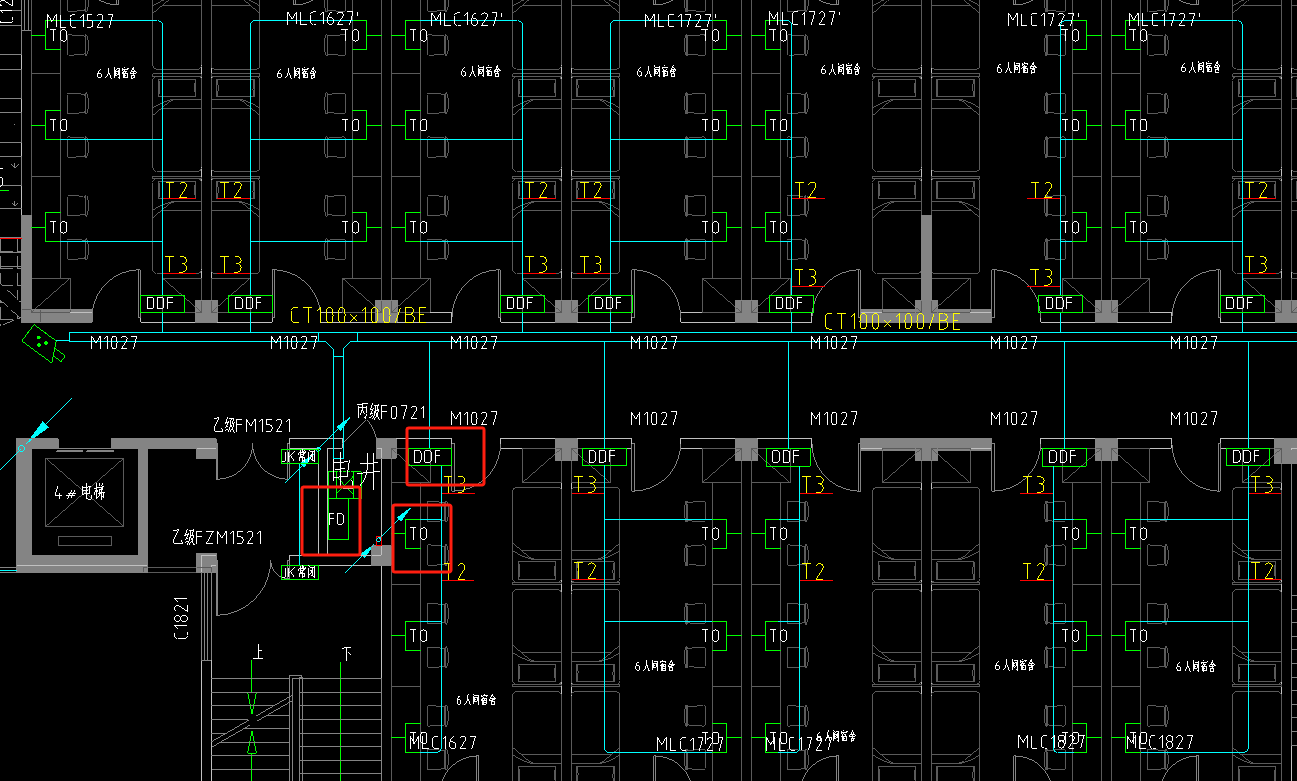Click the FD distribution box in 电井
The image size is (1297, 781).
click(337, 519)
